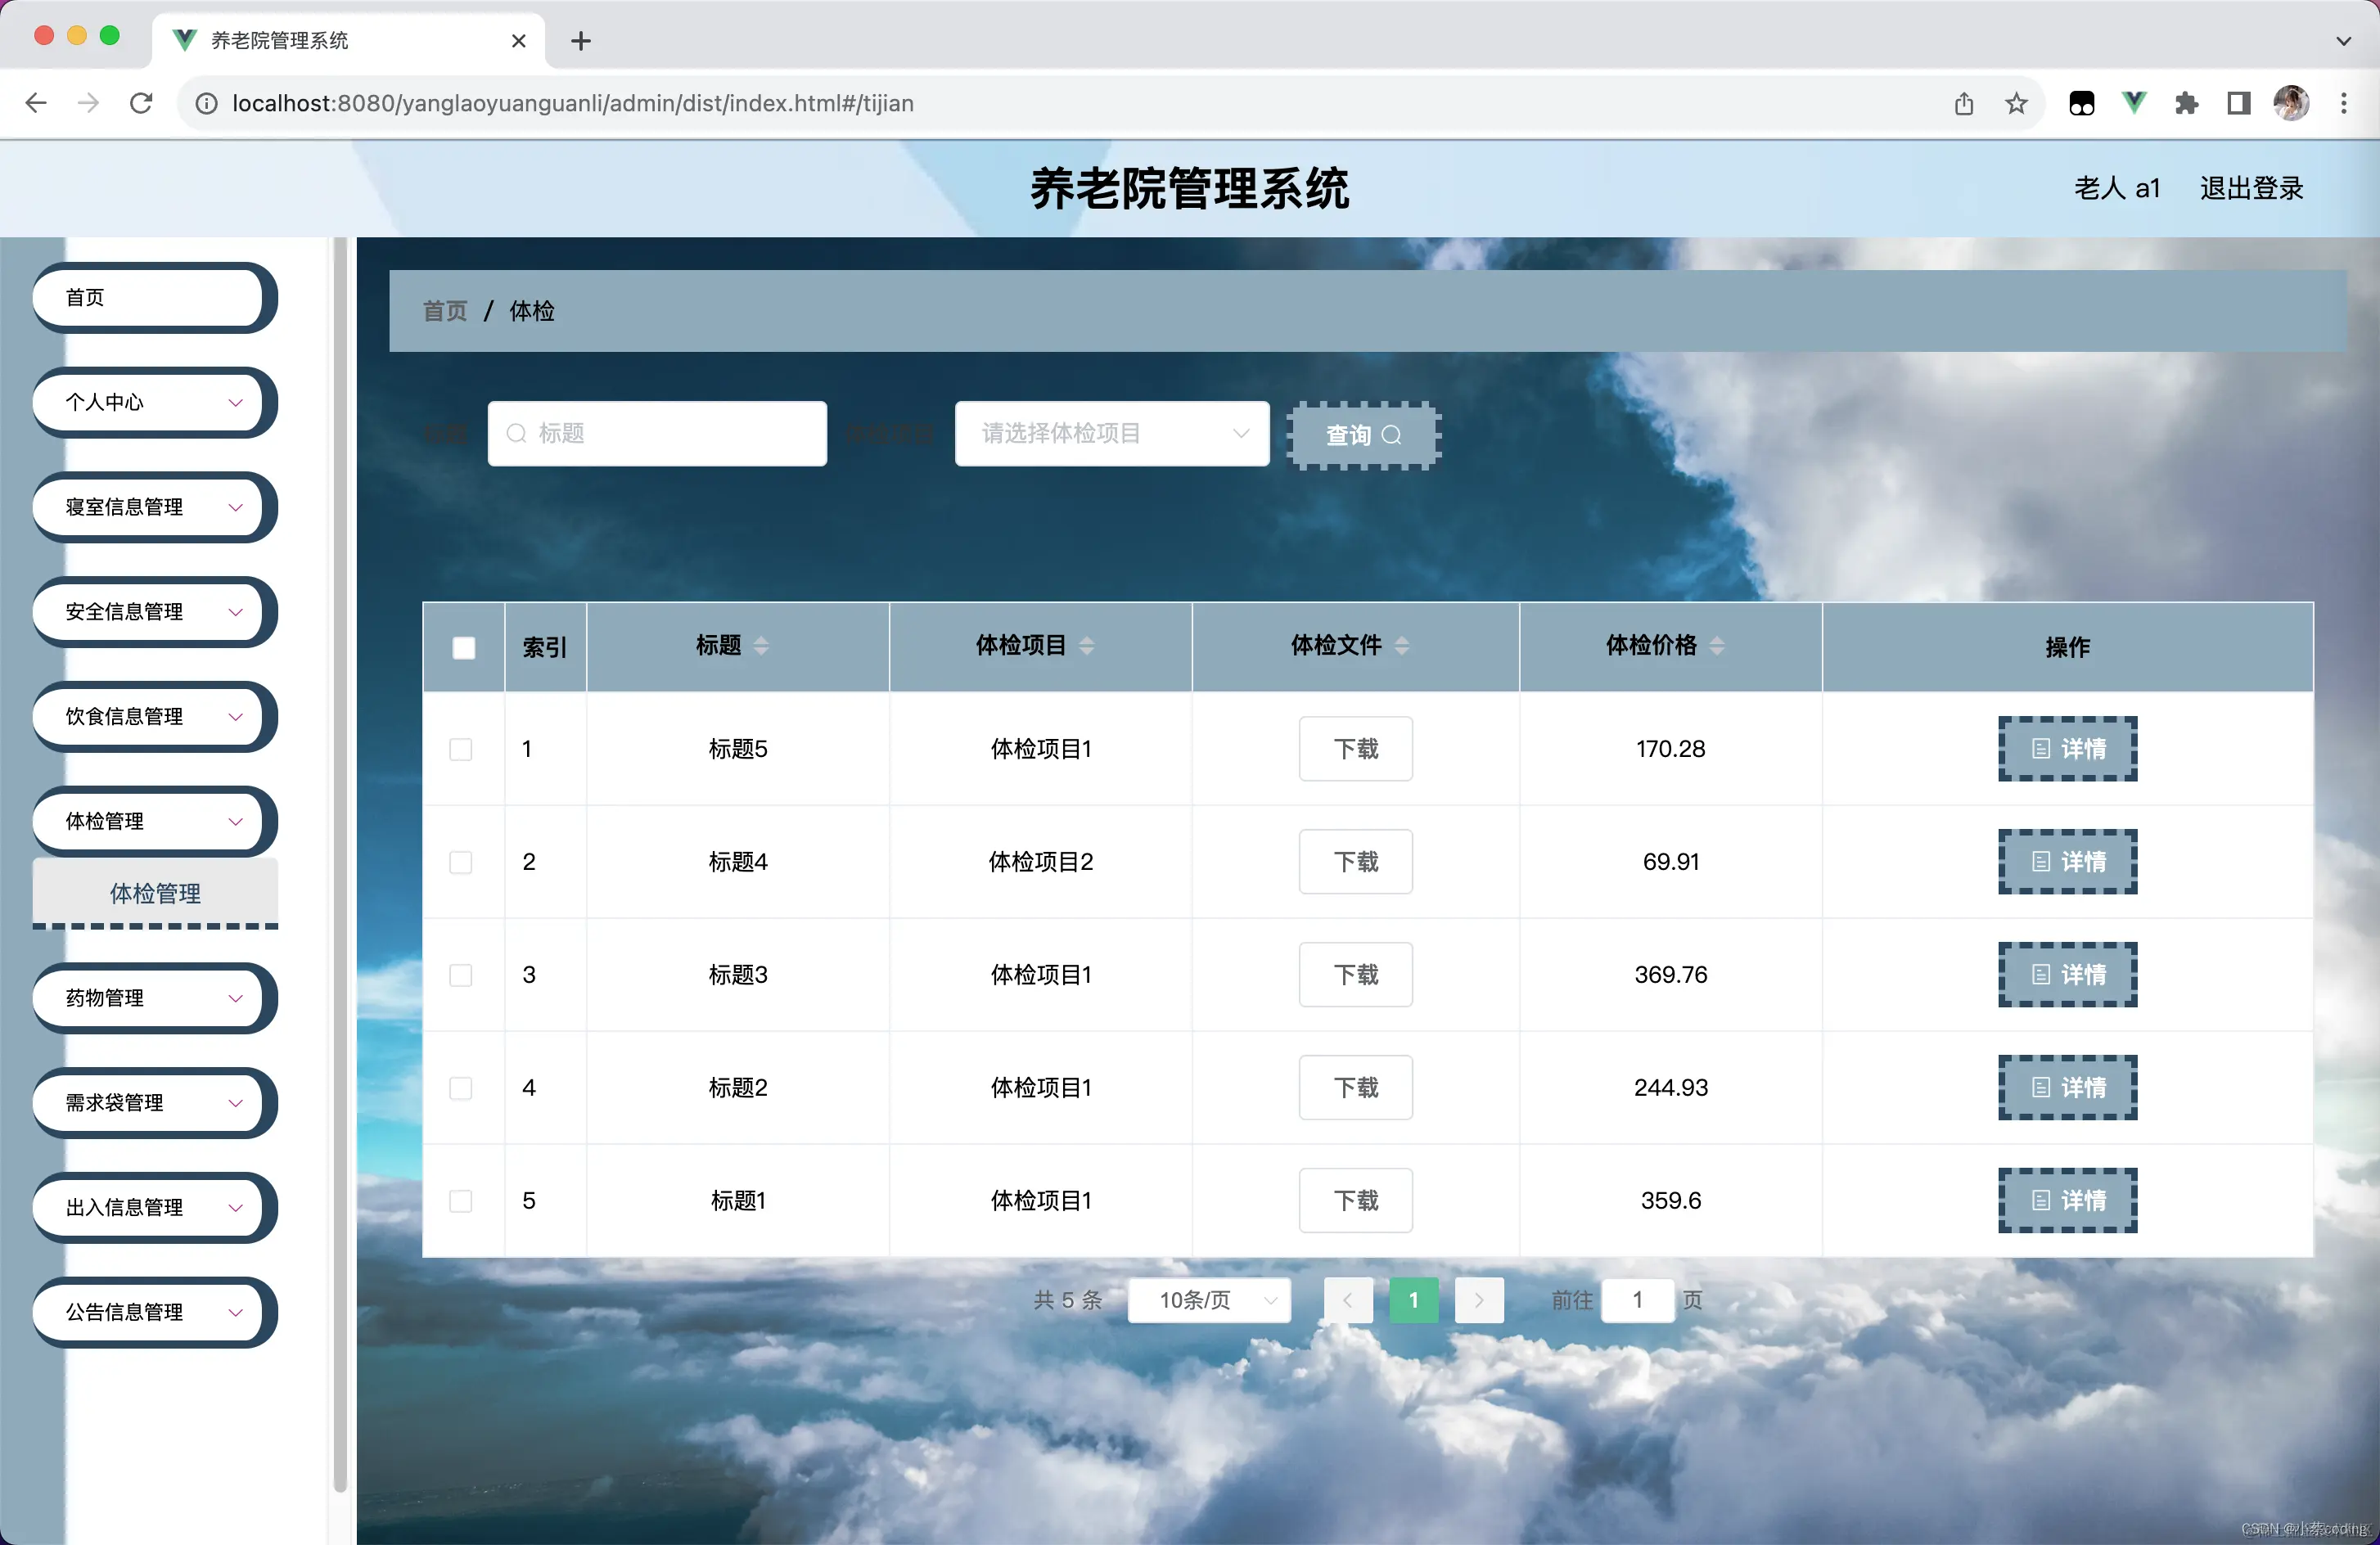Viewport: 2380px width, 1545px height.
Task: Click the magnifier icon inside the 标题 search box
Action: (517, 433)
